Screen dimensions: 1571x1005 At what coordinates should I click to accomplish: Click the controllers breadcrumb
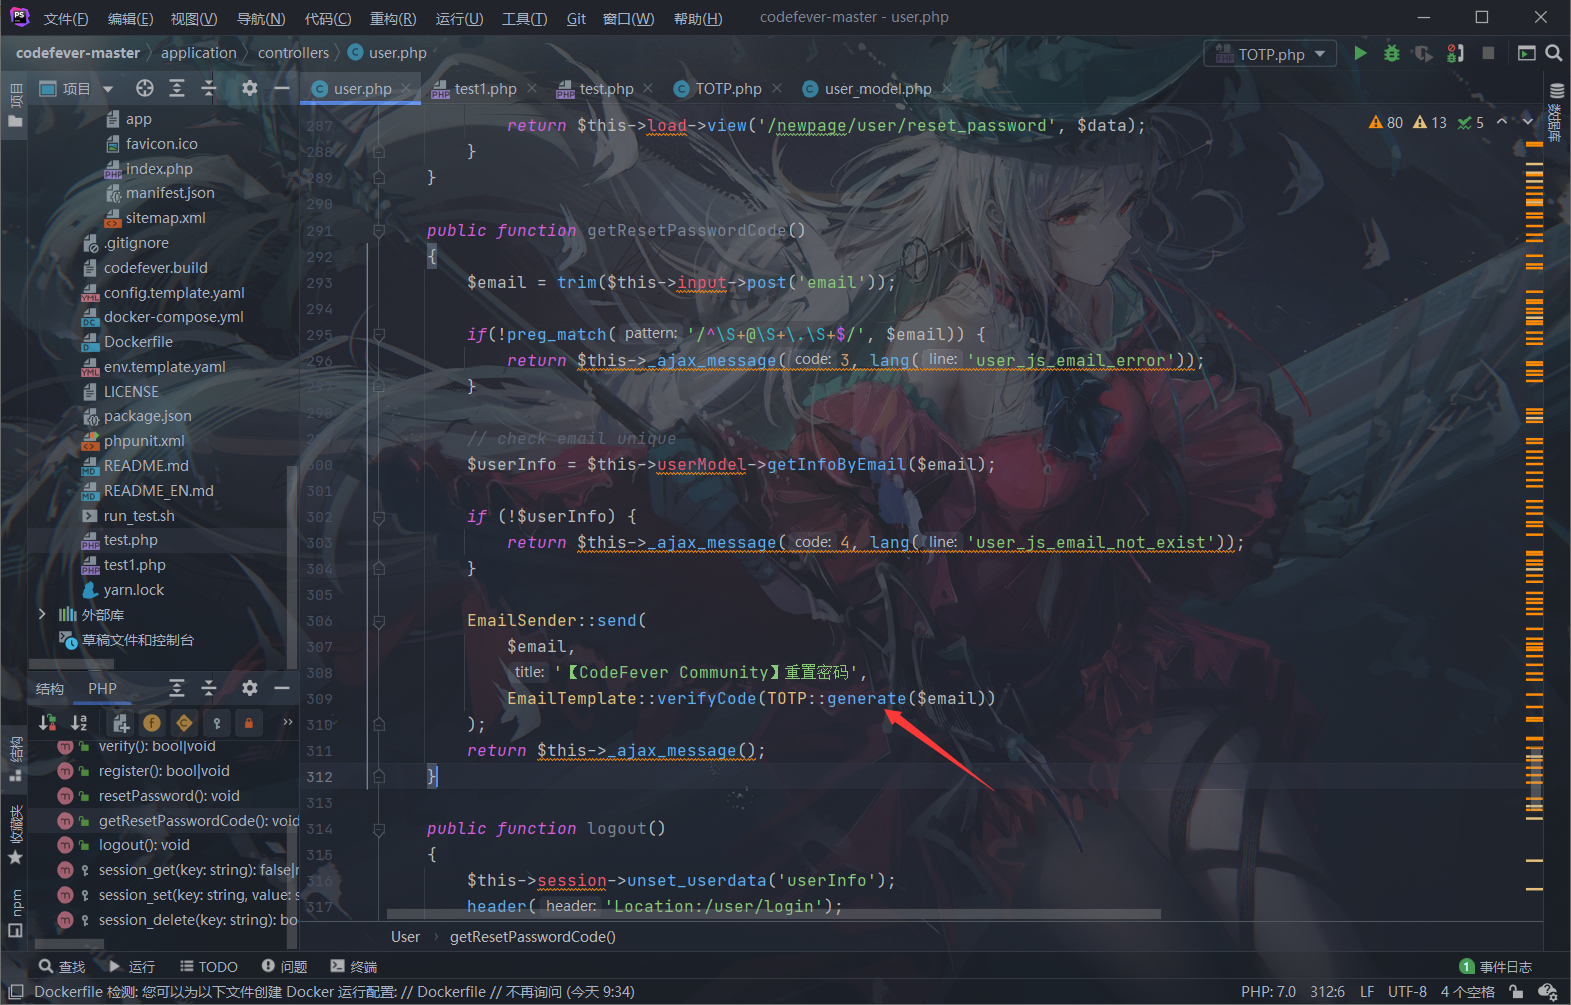(x=293, y=53)
